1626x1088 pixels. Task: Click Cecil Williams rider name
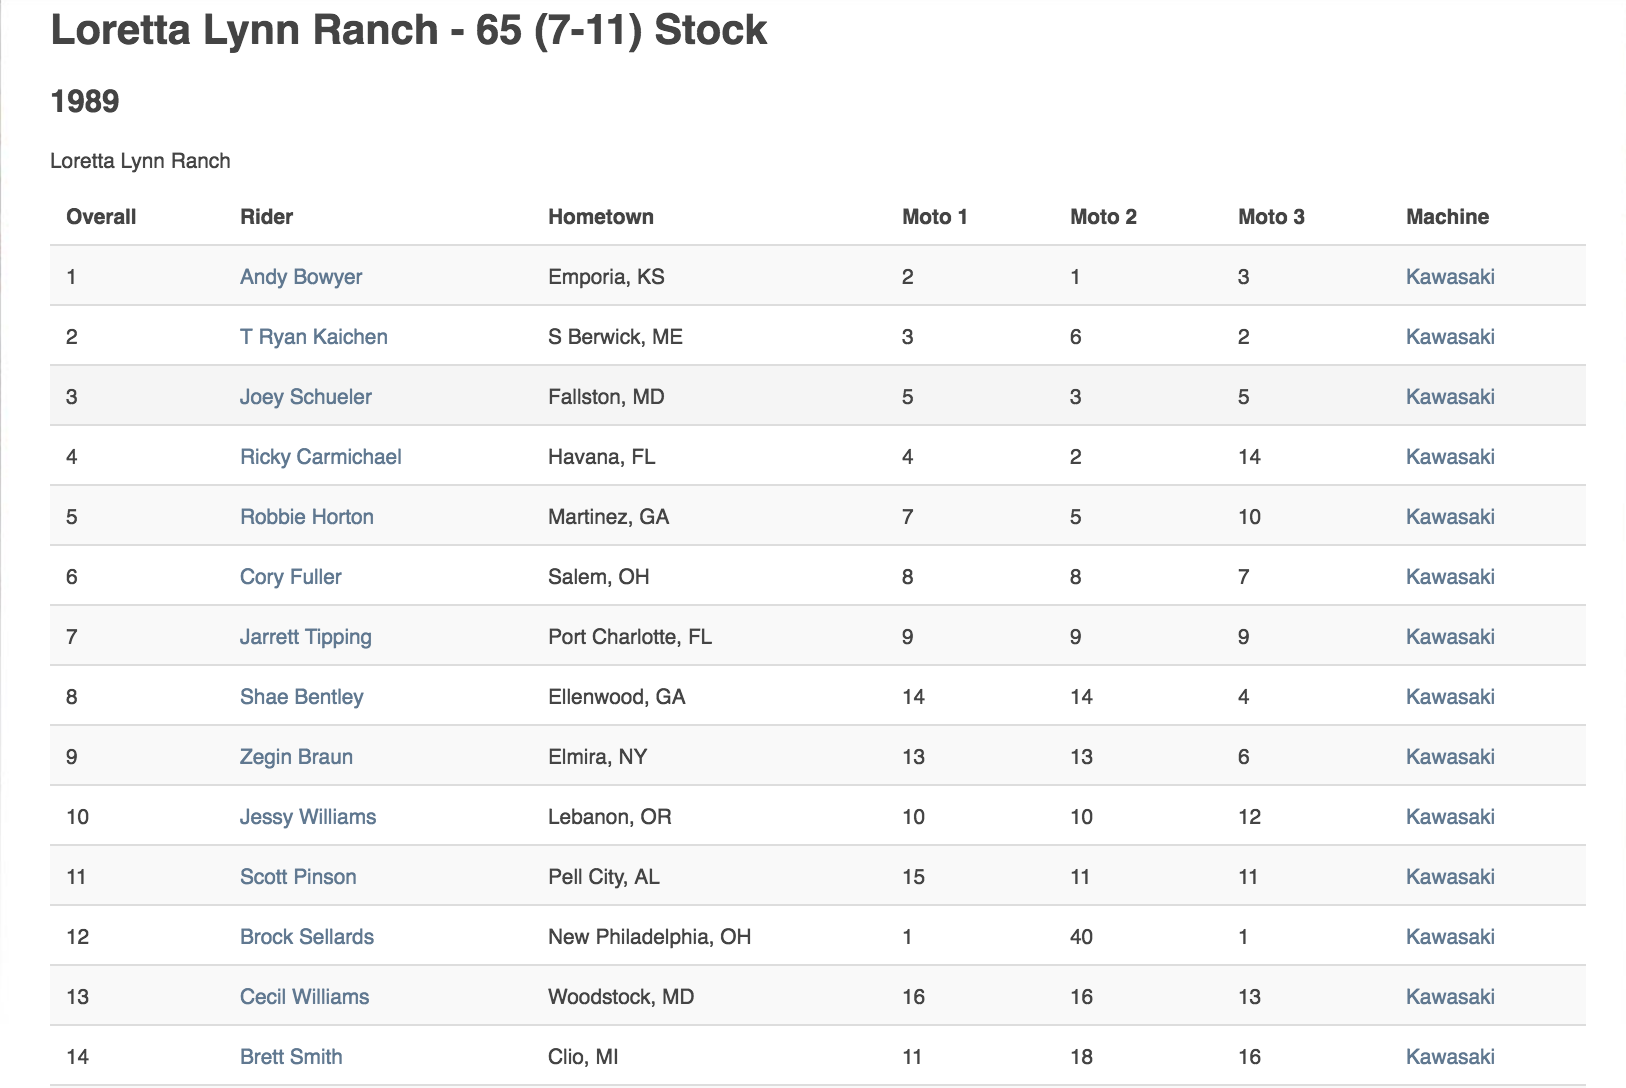305,997
